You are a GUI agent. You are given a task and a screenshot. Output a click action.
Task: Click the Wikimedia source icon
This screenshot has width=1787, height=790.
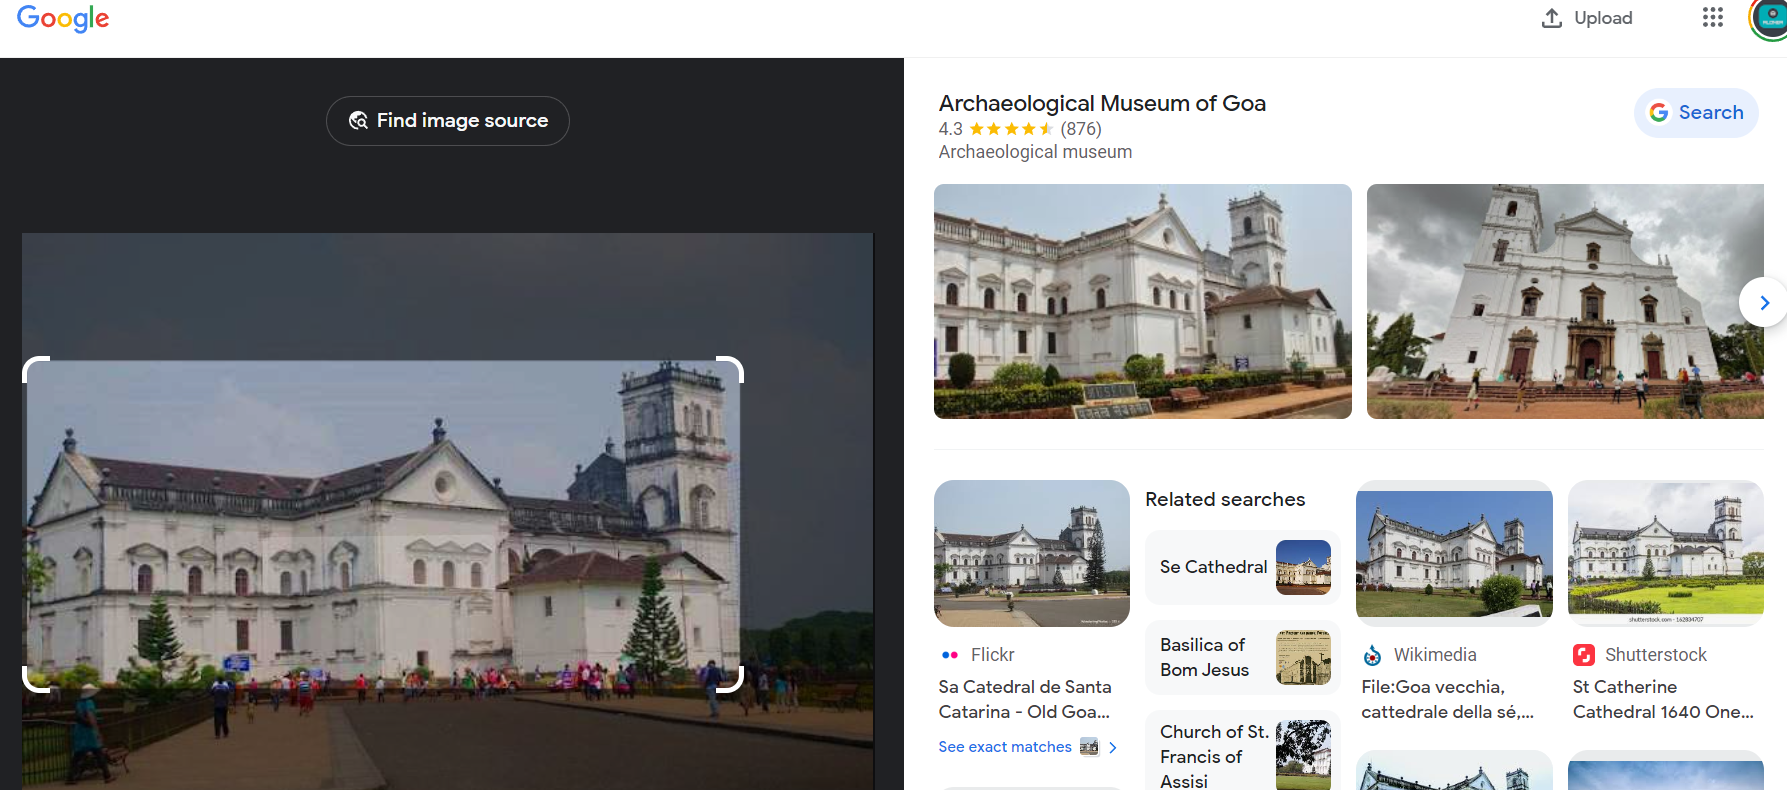tap(1373, 655)
